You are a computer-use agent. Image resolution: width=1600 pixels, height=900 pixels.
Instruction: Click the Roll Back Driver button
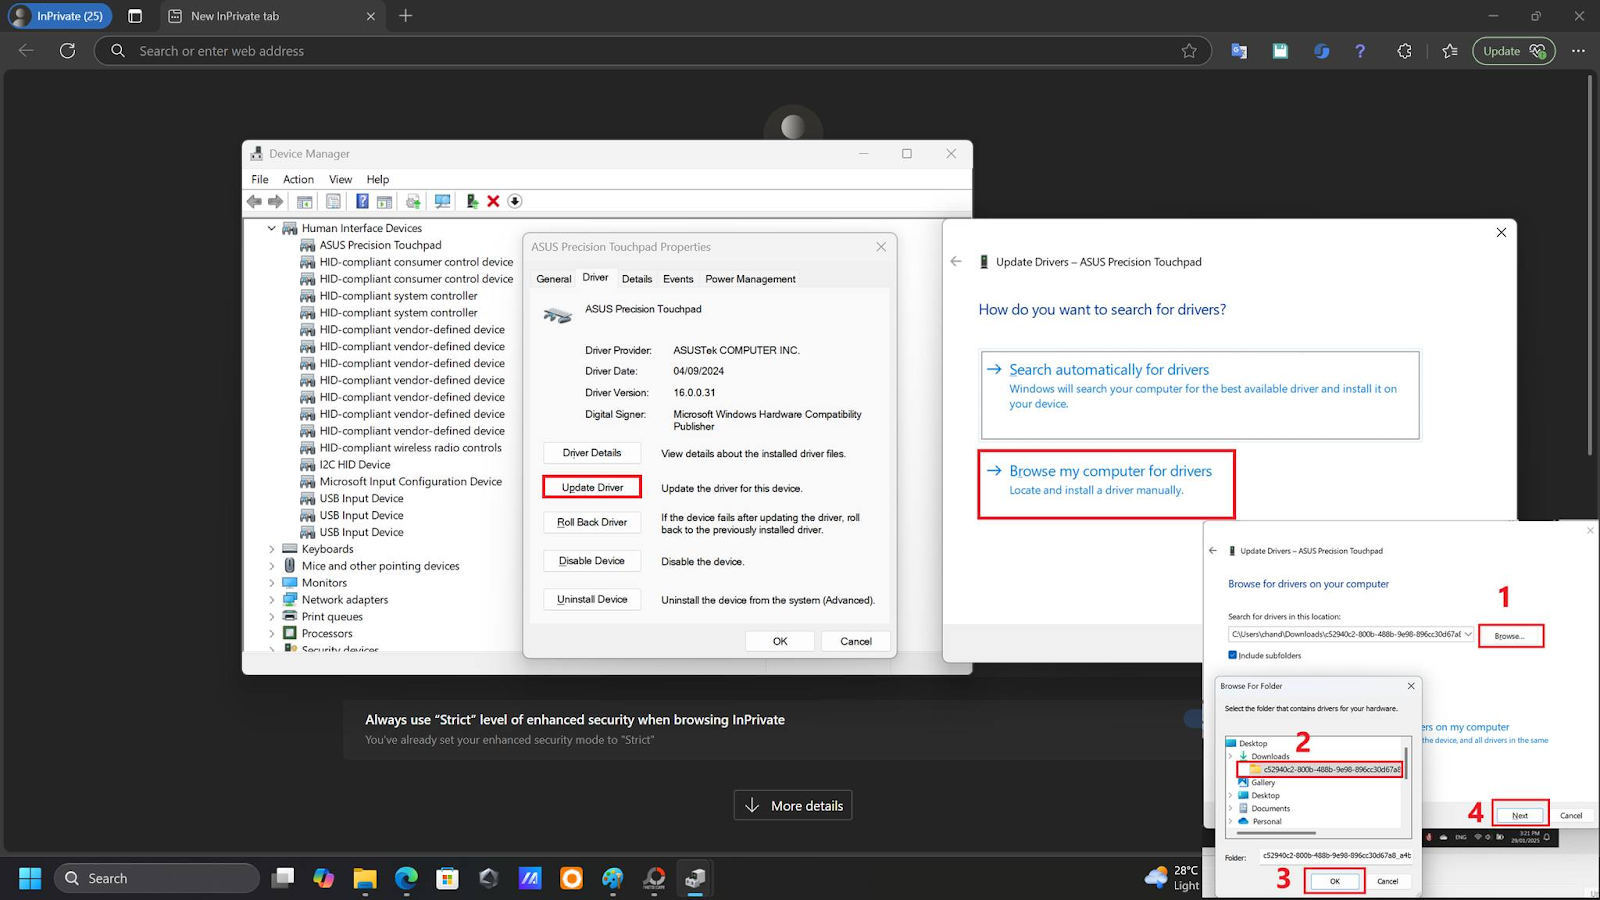[x=592, y=522]
